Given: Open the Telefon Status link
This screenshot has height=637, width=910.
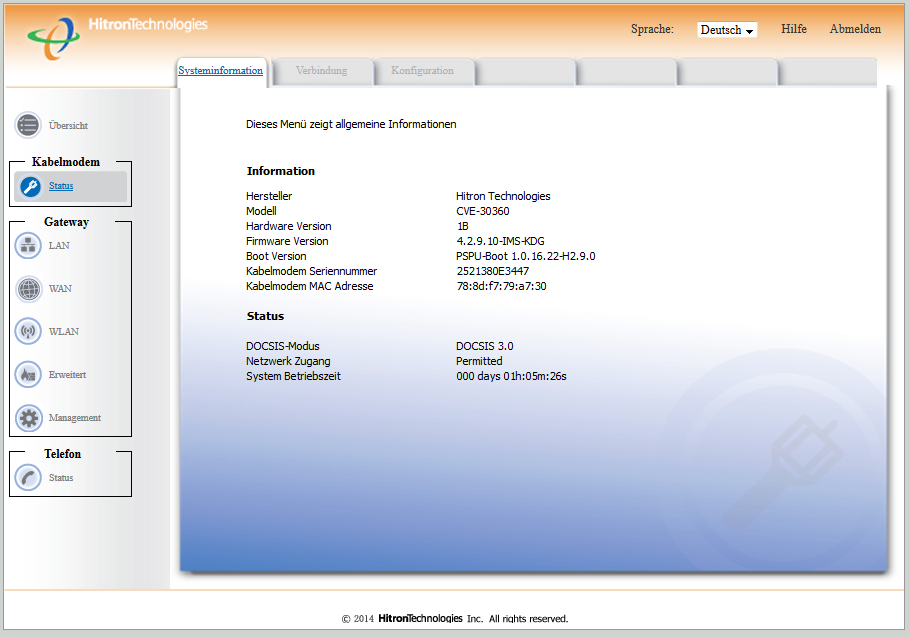Looking at the screenshot, I should (61, 477).
